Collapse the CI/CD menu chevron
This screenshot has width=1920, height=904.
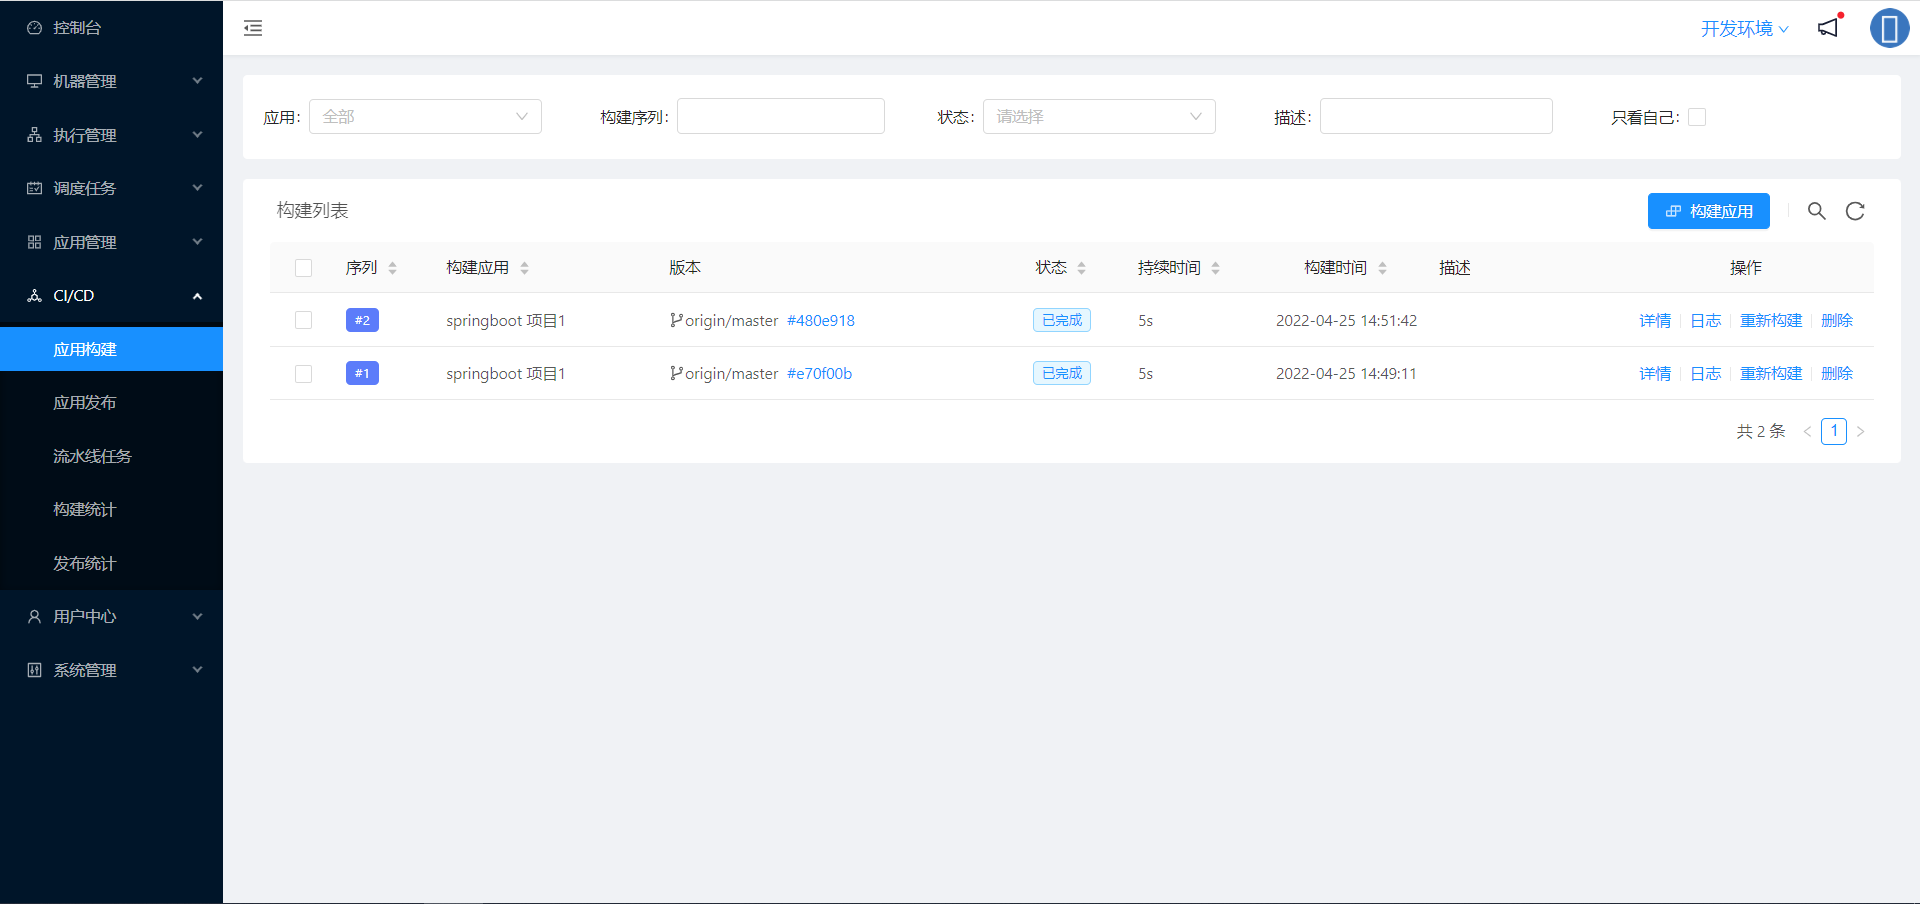click(x=197, y=296)
